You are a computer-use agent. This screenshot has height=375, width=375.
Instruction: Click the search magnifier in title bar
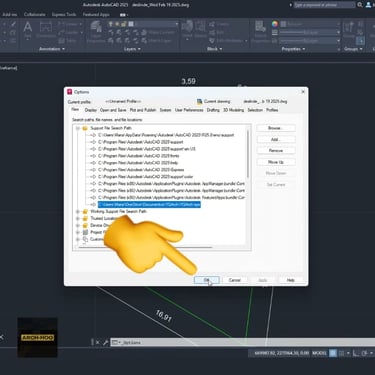tap(360, 5)
